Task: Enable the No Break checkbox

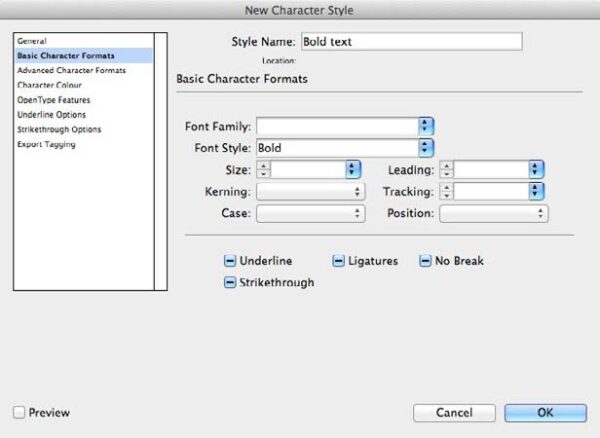Action: (x=426, y=261)
